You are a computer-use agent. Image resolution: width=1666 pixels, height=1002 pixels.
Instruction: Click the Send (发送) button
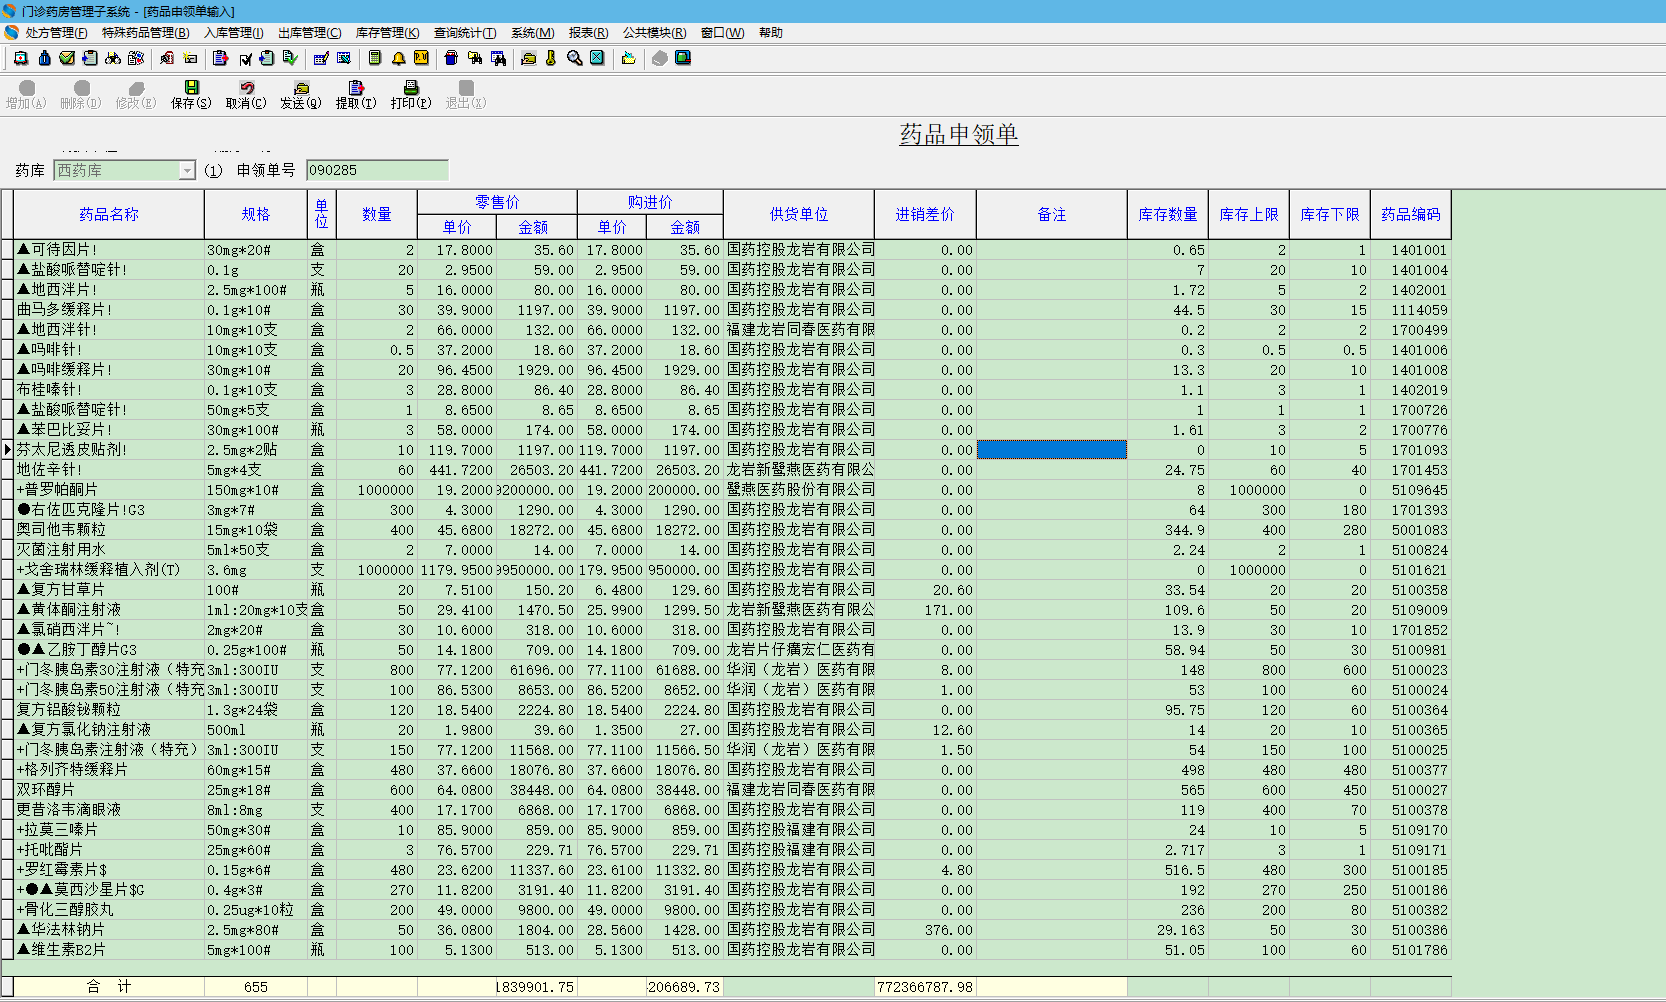(x=300, y=94)
